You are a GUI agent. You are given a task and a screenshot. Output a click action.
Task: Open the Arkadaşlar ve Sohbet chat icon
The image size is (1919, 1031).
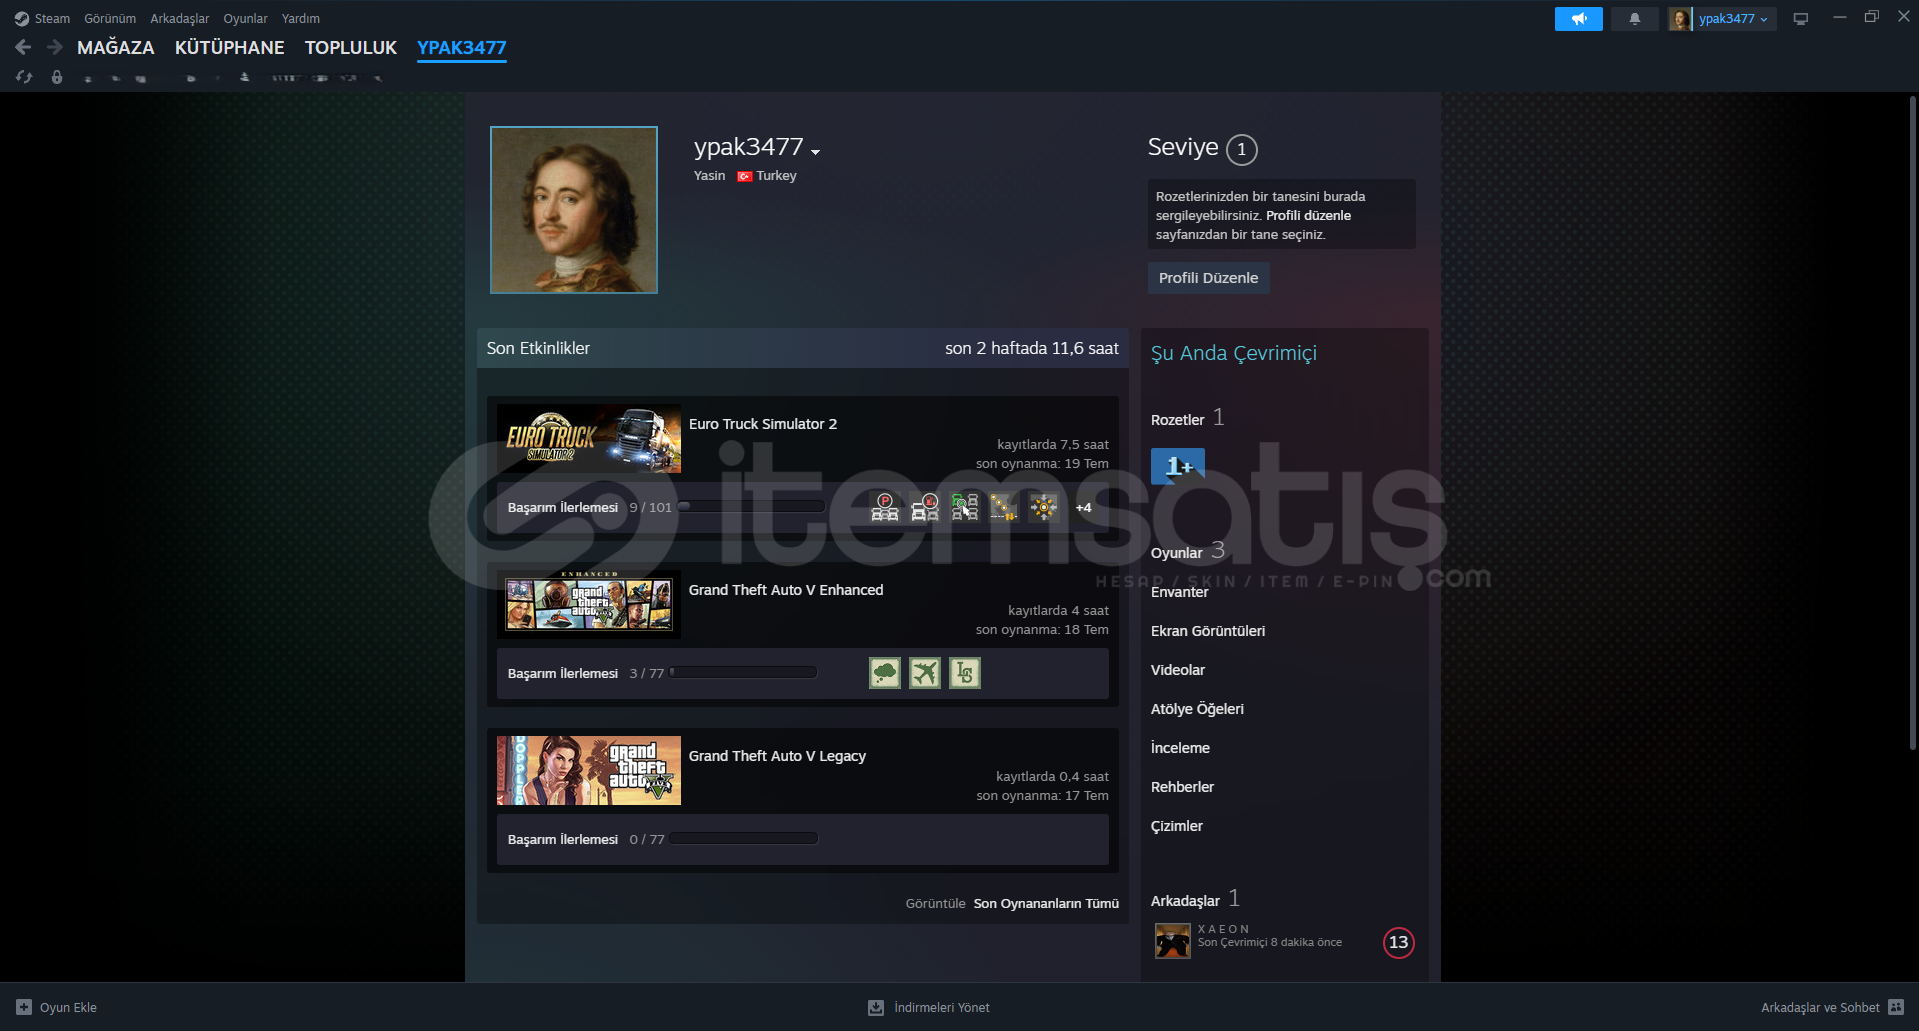point(1896,1007)
